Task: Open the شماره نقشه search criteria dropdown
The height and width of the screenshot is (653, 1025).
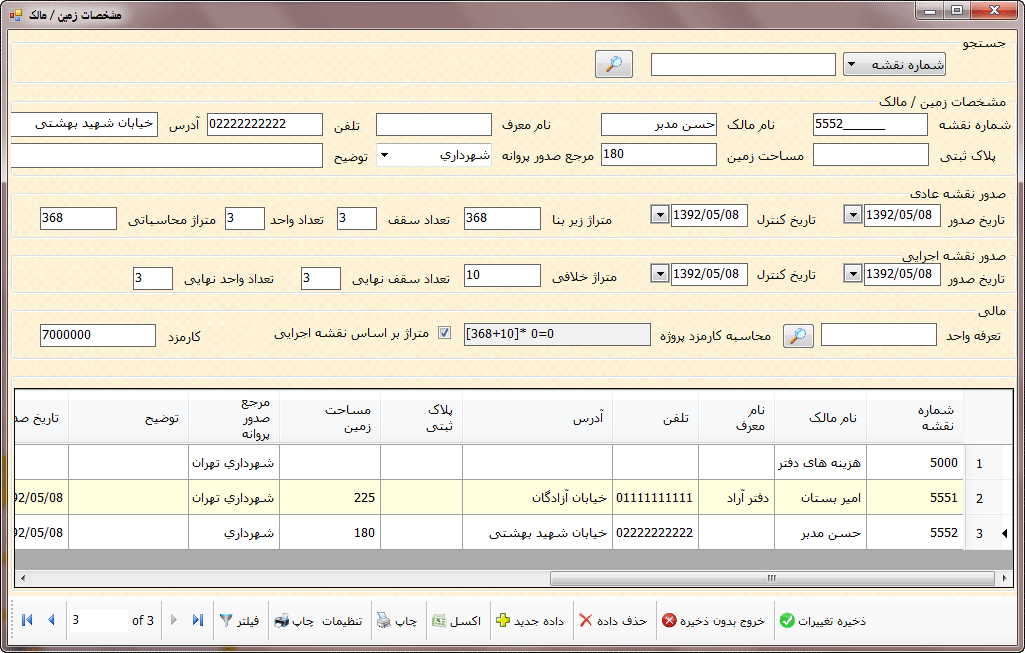Action: pyautogui.click(x=894, y=65)
